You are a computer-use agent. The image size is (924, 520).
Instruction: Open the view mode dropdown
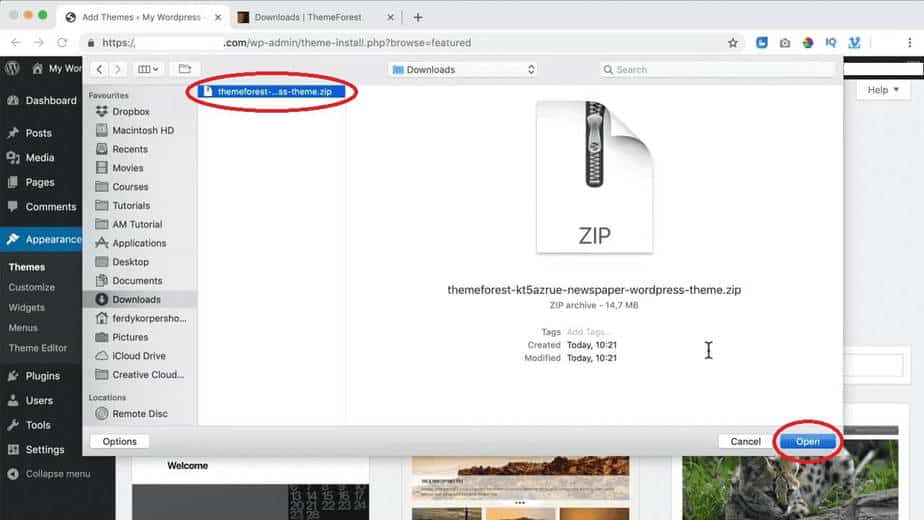click(149, 69)
